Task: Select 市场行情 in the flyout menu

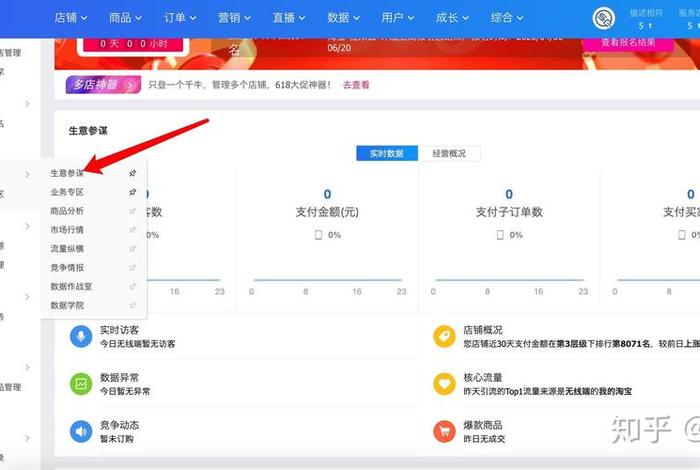Action: click(x=67, y=230)
